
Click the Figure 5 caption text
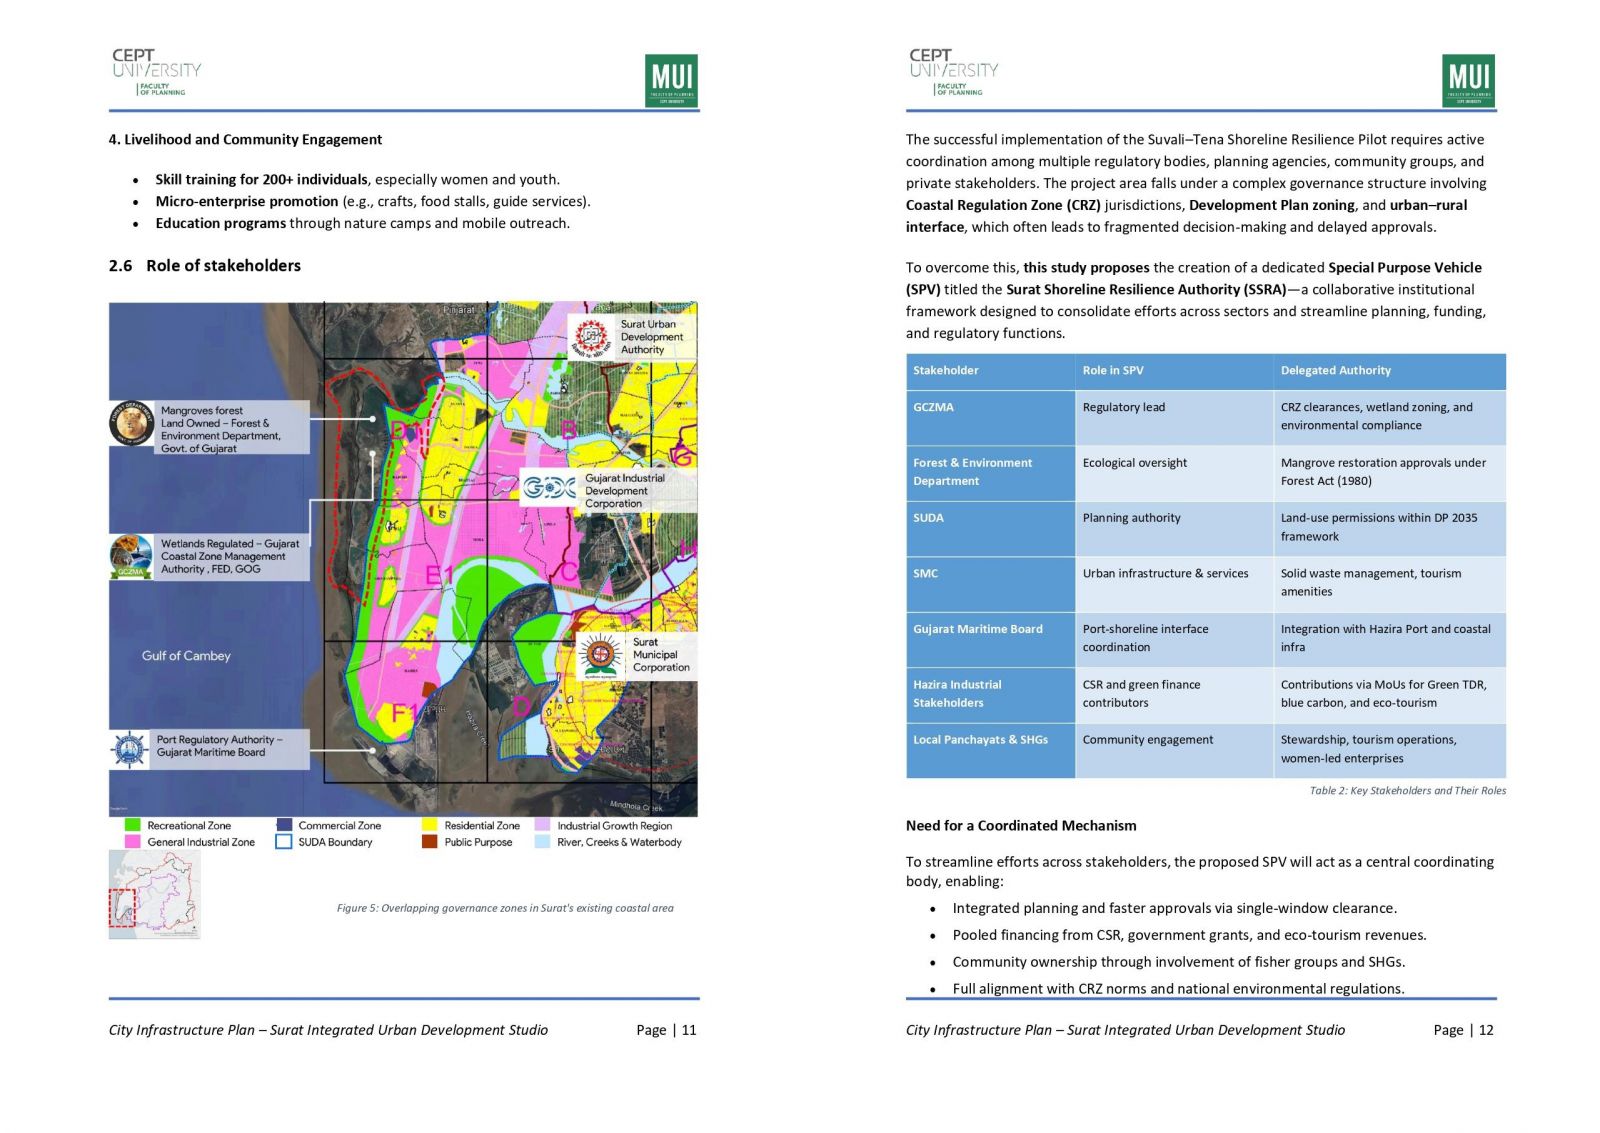(x=505, y=908)
